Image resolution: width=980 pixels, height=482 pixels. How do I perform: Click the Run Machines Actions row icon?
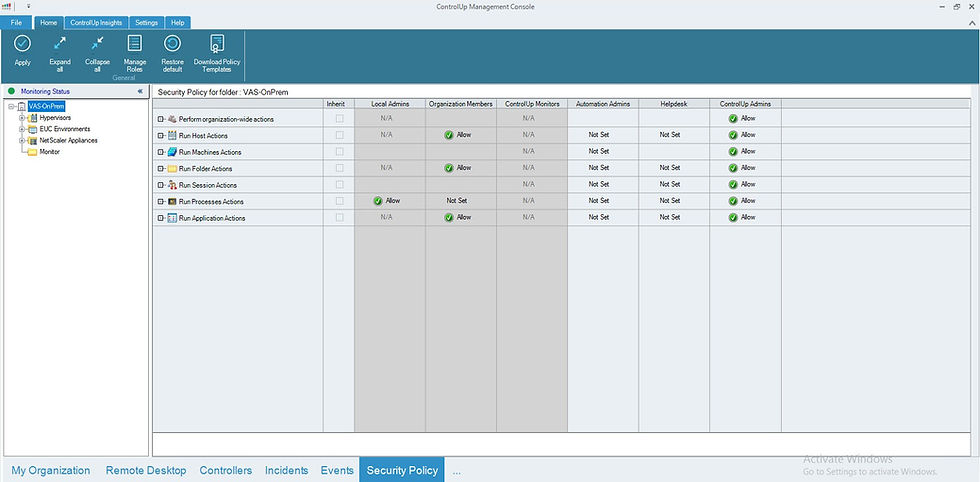(x=172, y=152)
